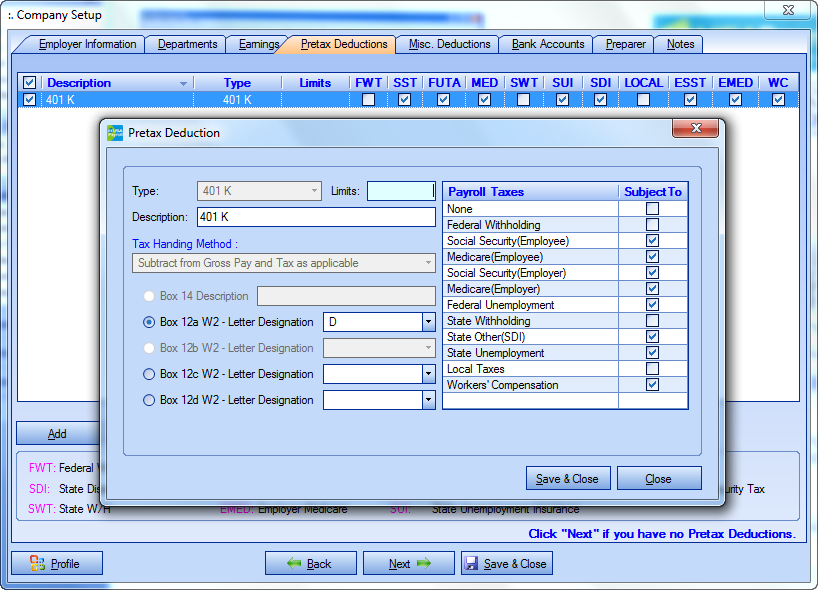Image resolution: width=818 pixels, height=590 pixels.
Task: Toggle Federal Withholding Subject To checkbox
Action: [x=652, y=225]
